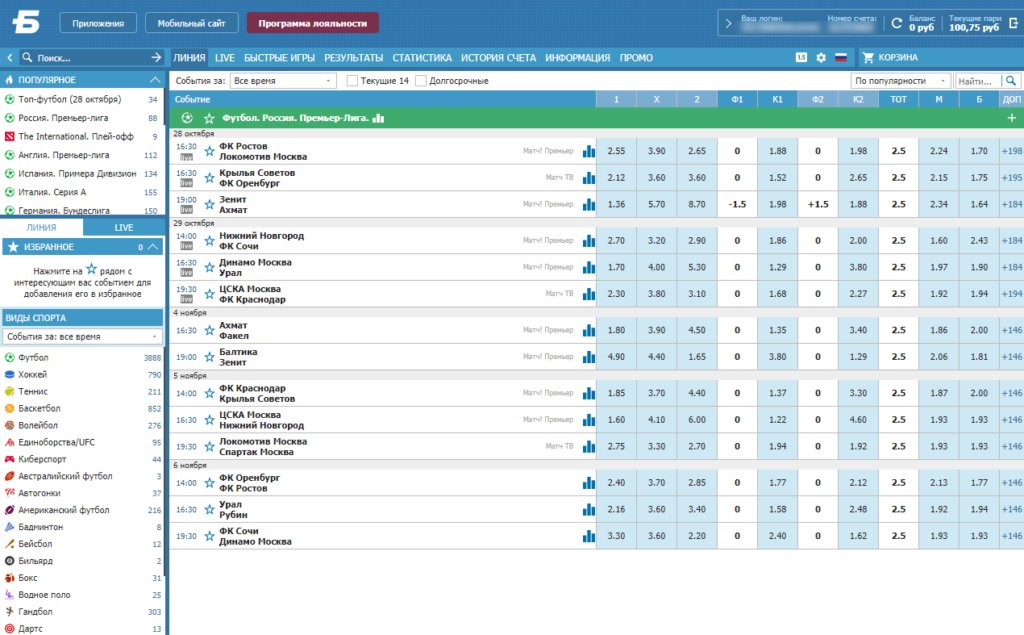Pick the draw odds 3.20 for Нижний Новгород – ФК Сочи
1024x635 pixels.
[656, 240]
